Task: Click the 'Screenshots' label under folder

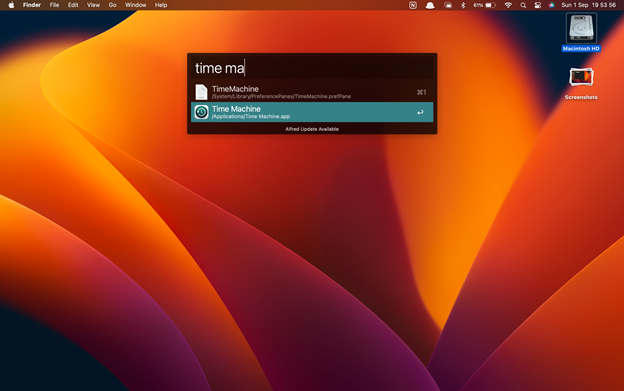Action: coord(581,97)
